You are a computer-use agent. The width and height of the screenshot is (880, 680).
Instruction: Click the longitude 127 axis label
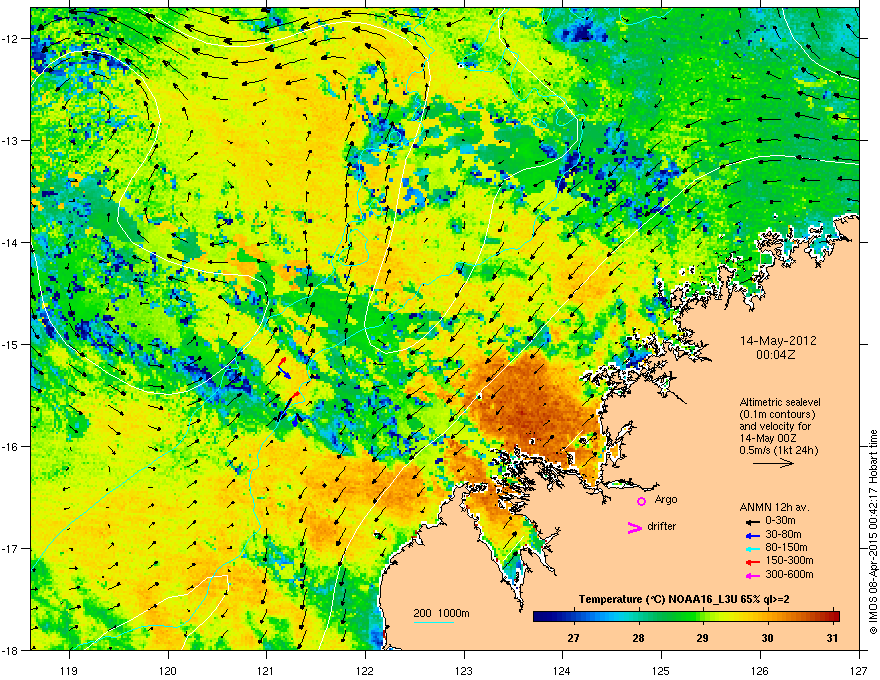(859, 670)
